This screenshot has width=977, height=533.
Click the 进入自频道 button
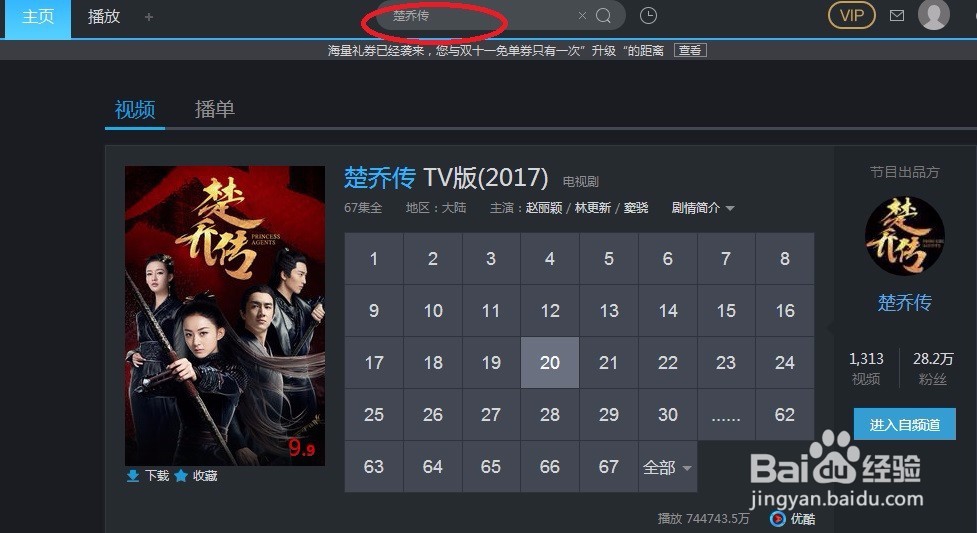(904, 425)
